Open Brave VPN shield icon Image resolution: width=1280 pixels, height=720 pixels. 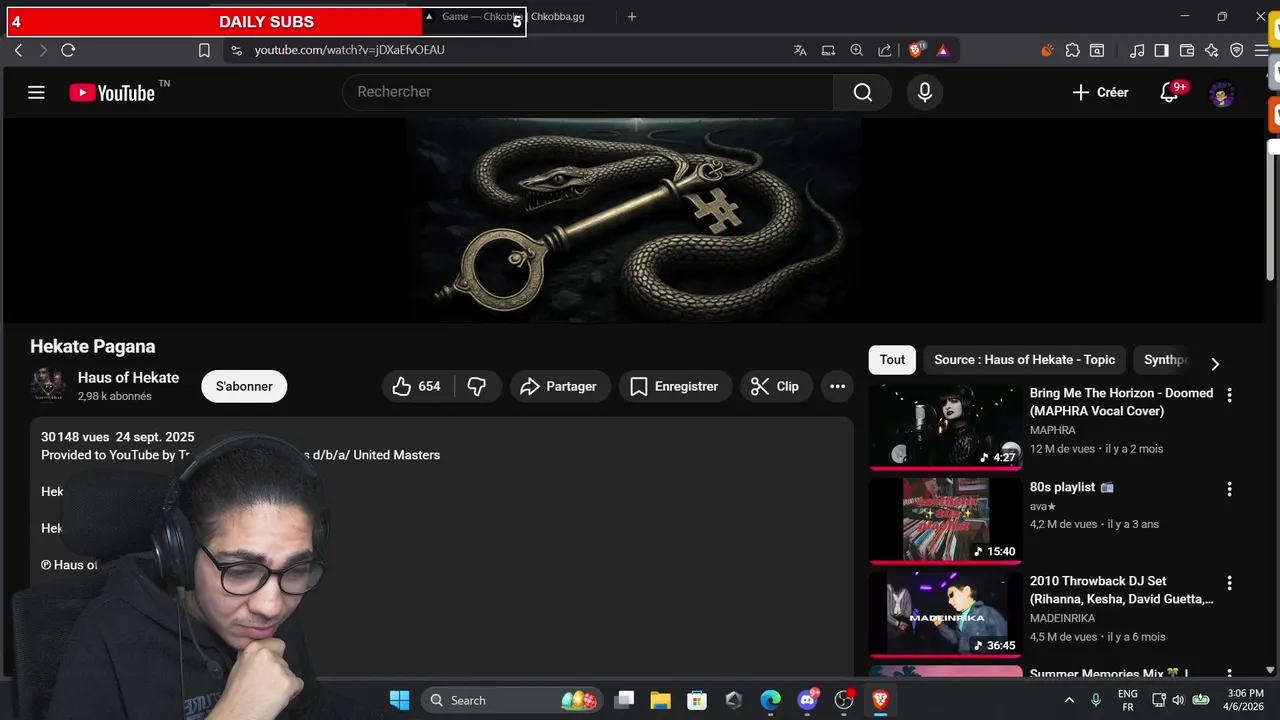tap(1237, 50)
